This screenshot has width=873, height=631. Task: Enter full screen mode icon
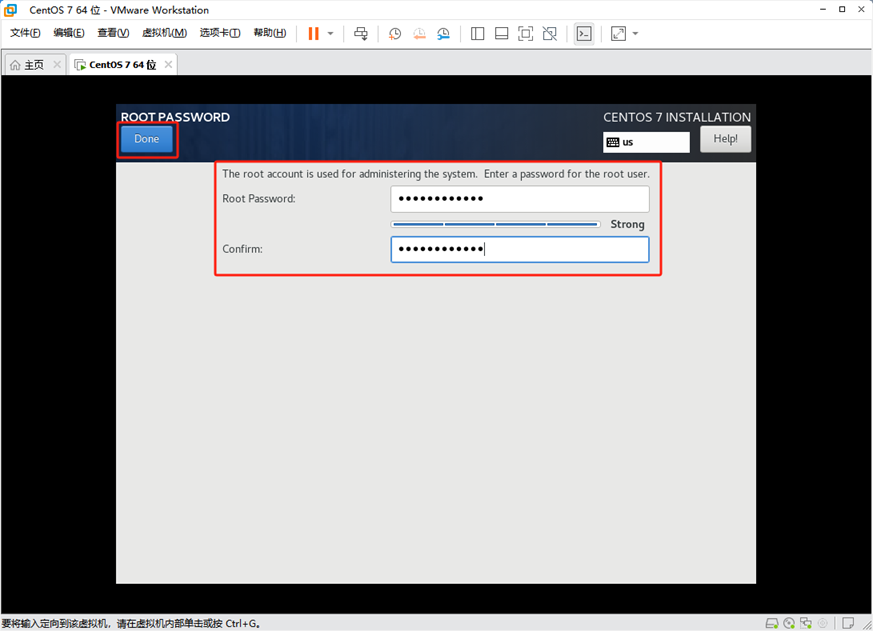click(x=525, y=33)
